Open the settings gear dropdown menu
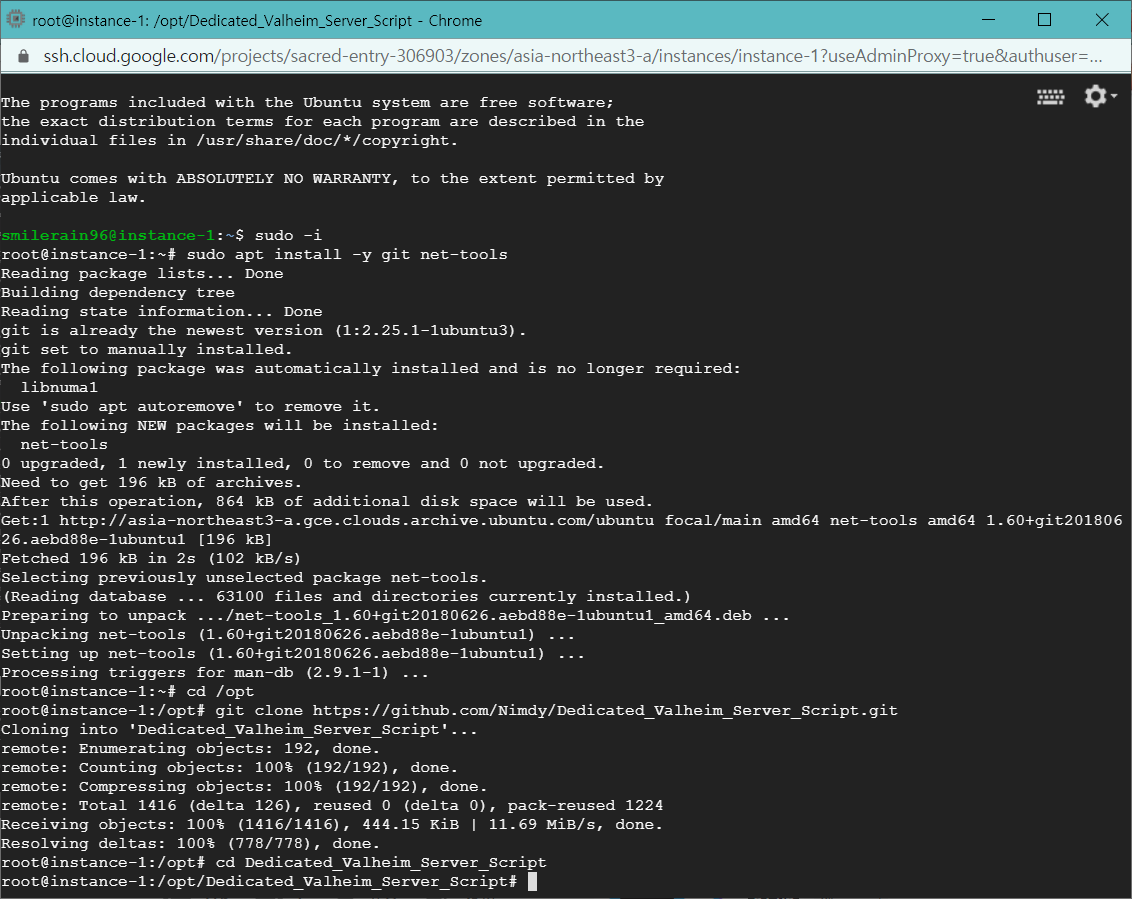 [1100, 96]
